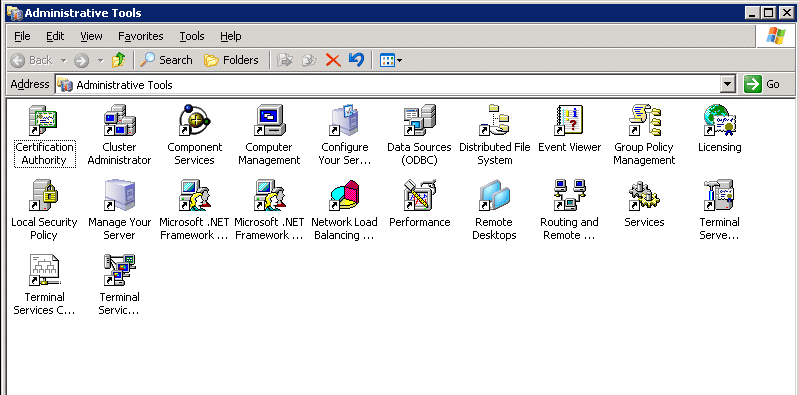Toggle the Folders pane
This screenshot has width=799, height=395.
click(231, 60)
